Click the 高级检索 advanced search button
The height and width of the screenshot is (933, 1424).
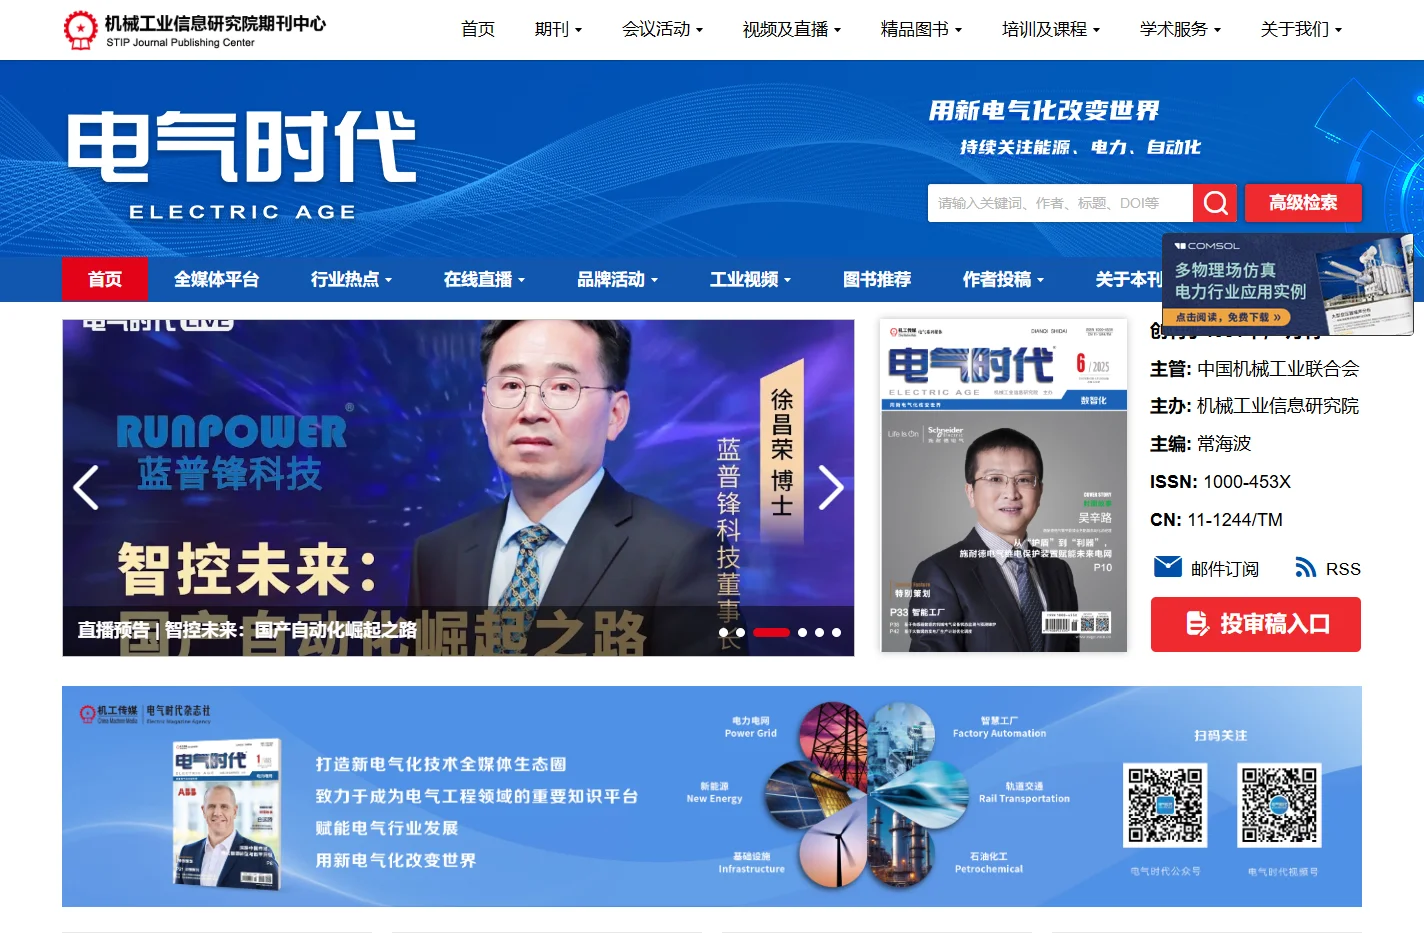click(x=1303, y=203)
